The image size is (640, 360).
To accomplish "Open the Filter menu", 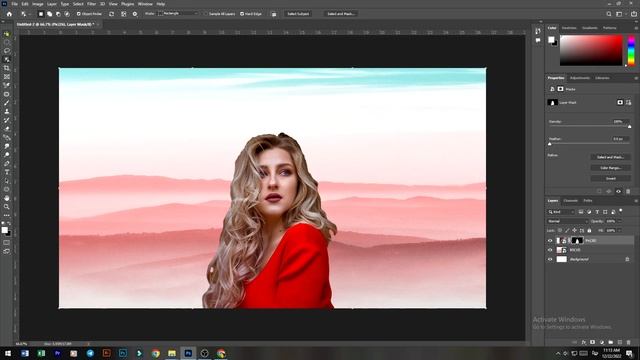I will click(x=91, y=4).
